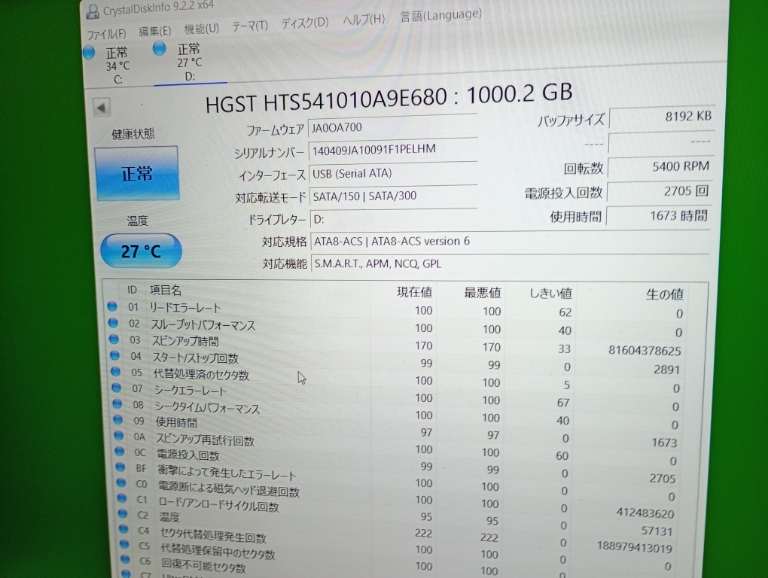Click status dot for 01 リードエラーレート
Screen dimensions: 768x578
tap(112, 306)
